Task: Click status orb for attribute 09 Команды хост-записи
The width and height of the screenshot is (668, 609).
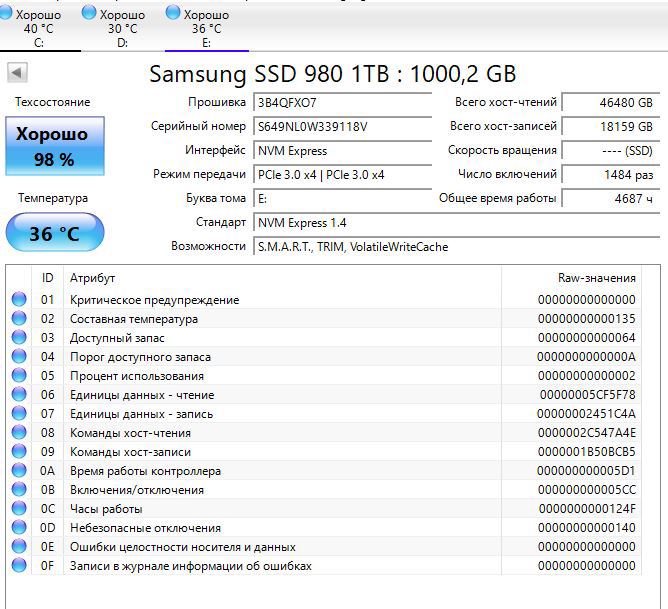Action: coord(19,451)
